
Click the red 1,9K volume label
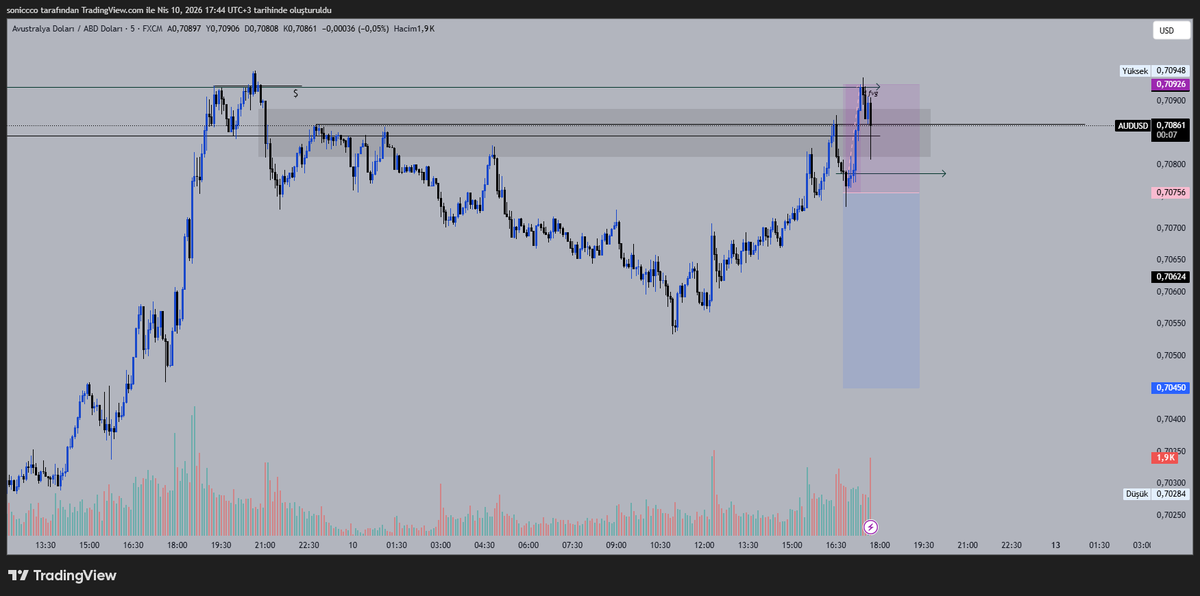pos(1165,457)
